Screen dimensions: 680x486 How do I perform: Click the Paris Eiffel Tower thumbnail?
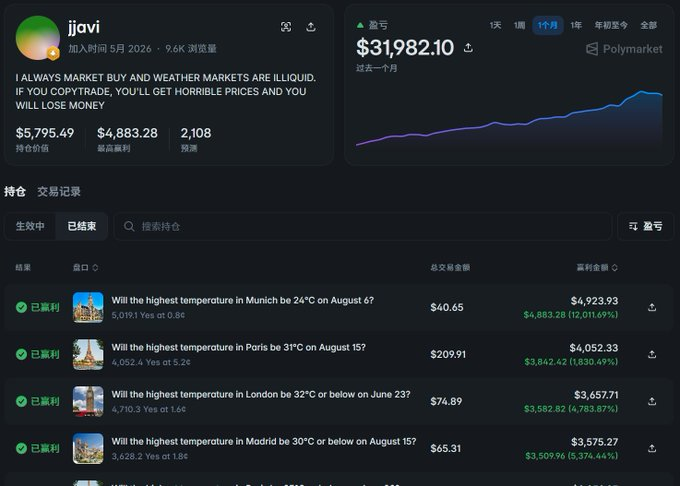tap(88, 354)
